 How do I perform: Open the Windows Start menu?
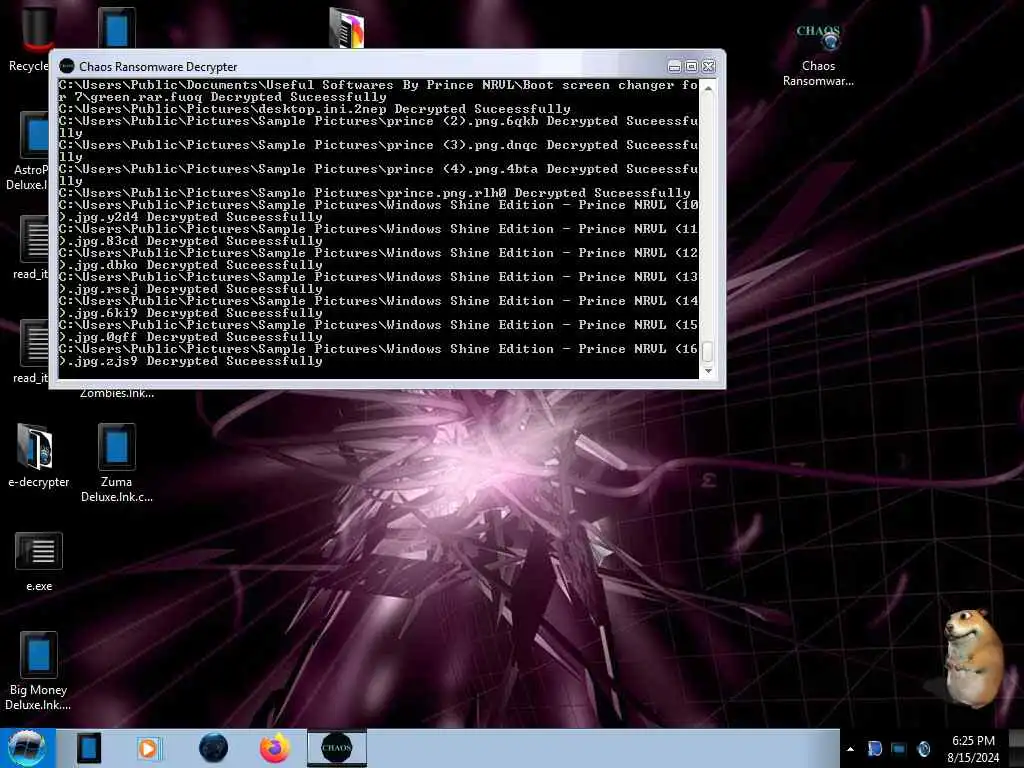pos(26,748)
